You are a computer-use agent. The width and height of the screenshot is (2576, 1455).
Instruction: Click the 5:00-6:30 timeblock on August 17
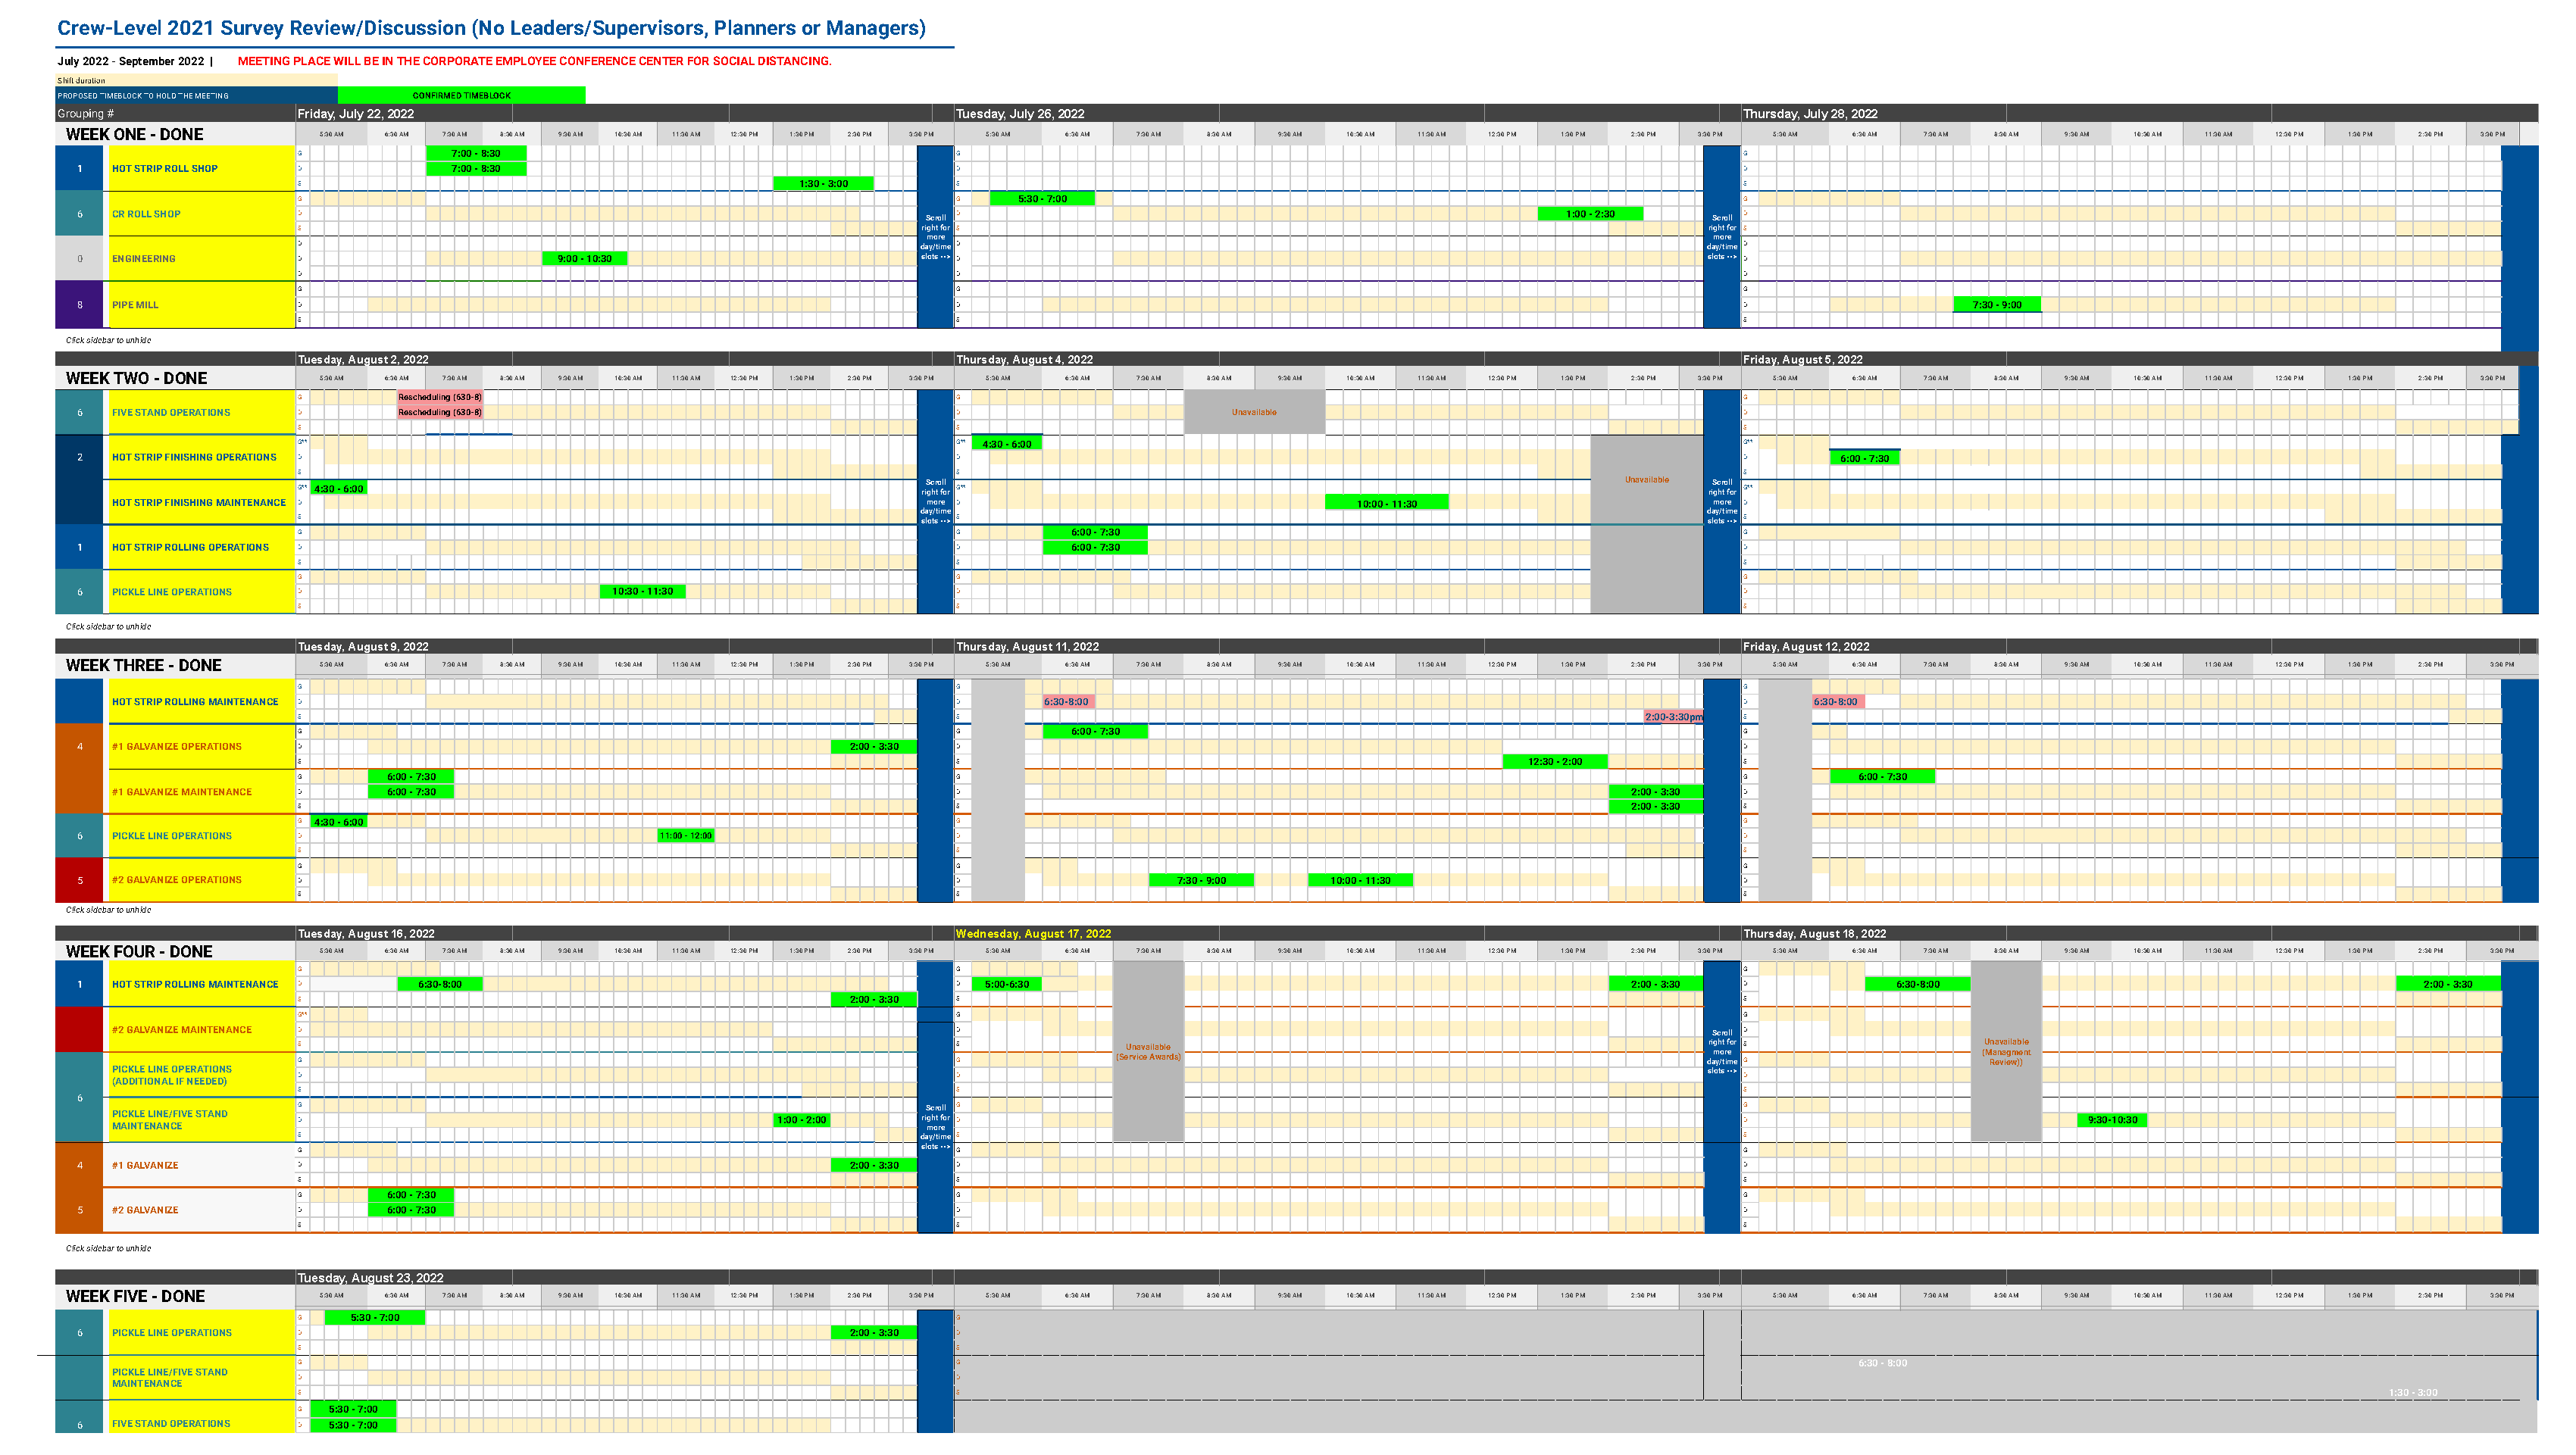(1006, 985)
